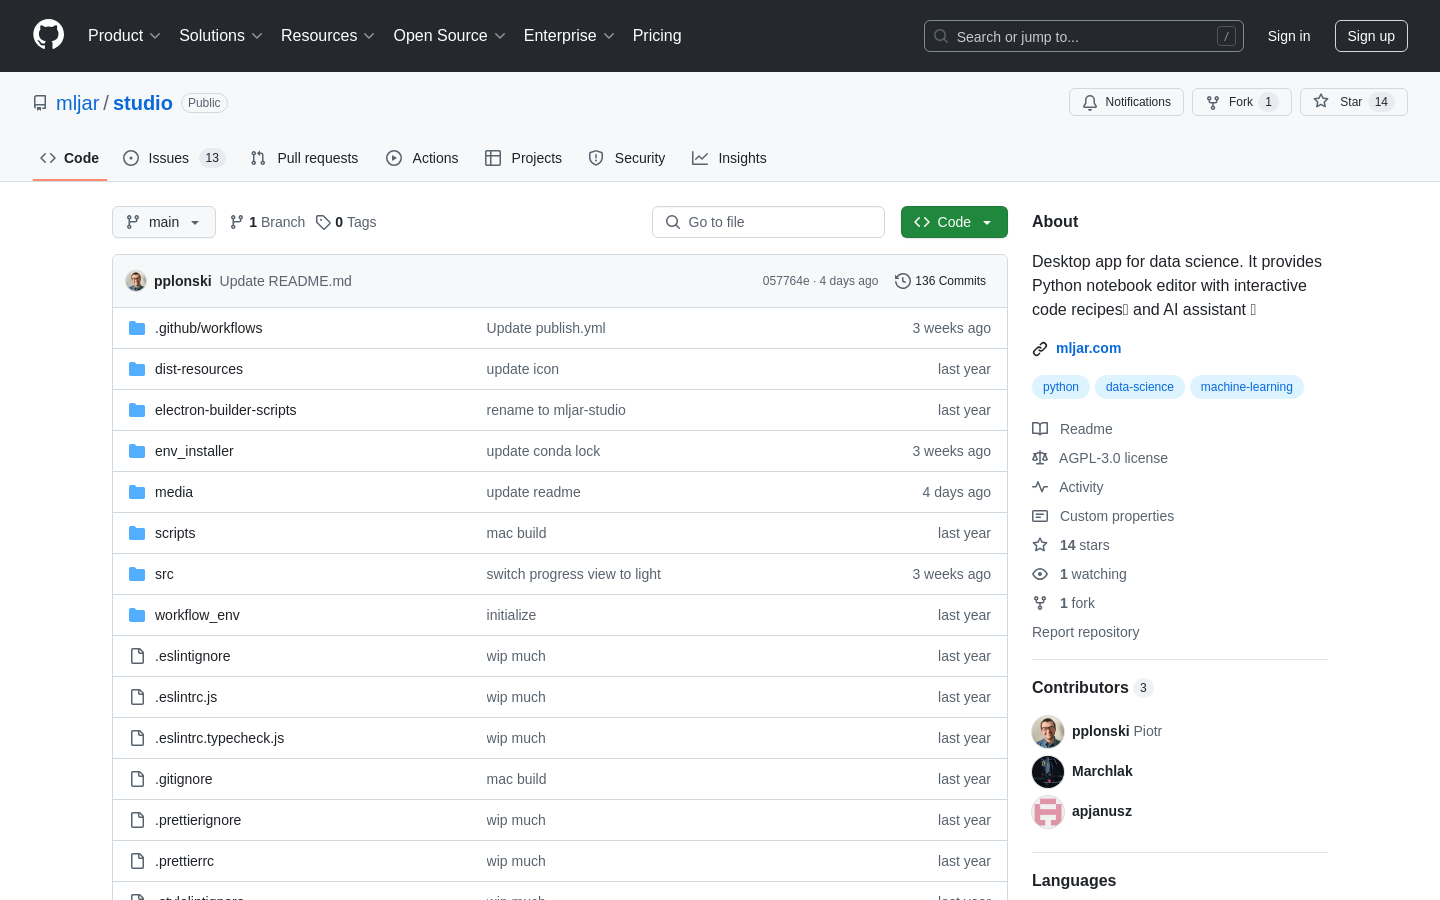Click the bell icon in Notifications
Image resolution: width=1440 pixels, height=900 pixels.
point(1090,102)
